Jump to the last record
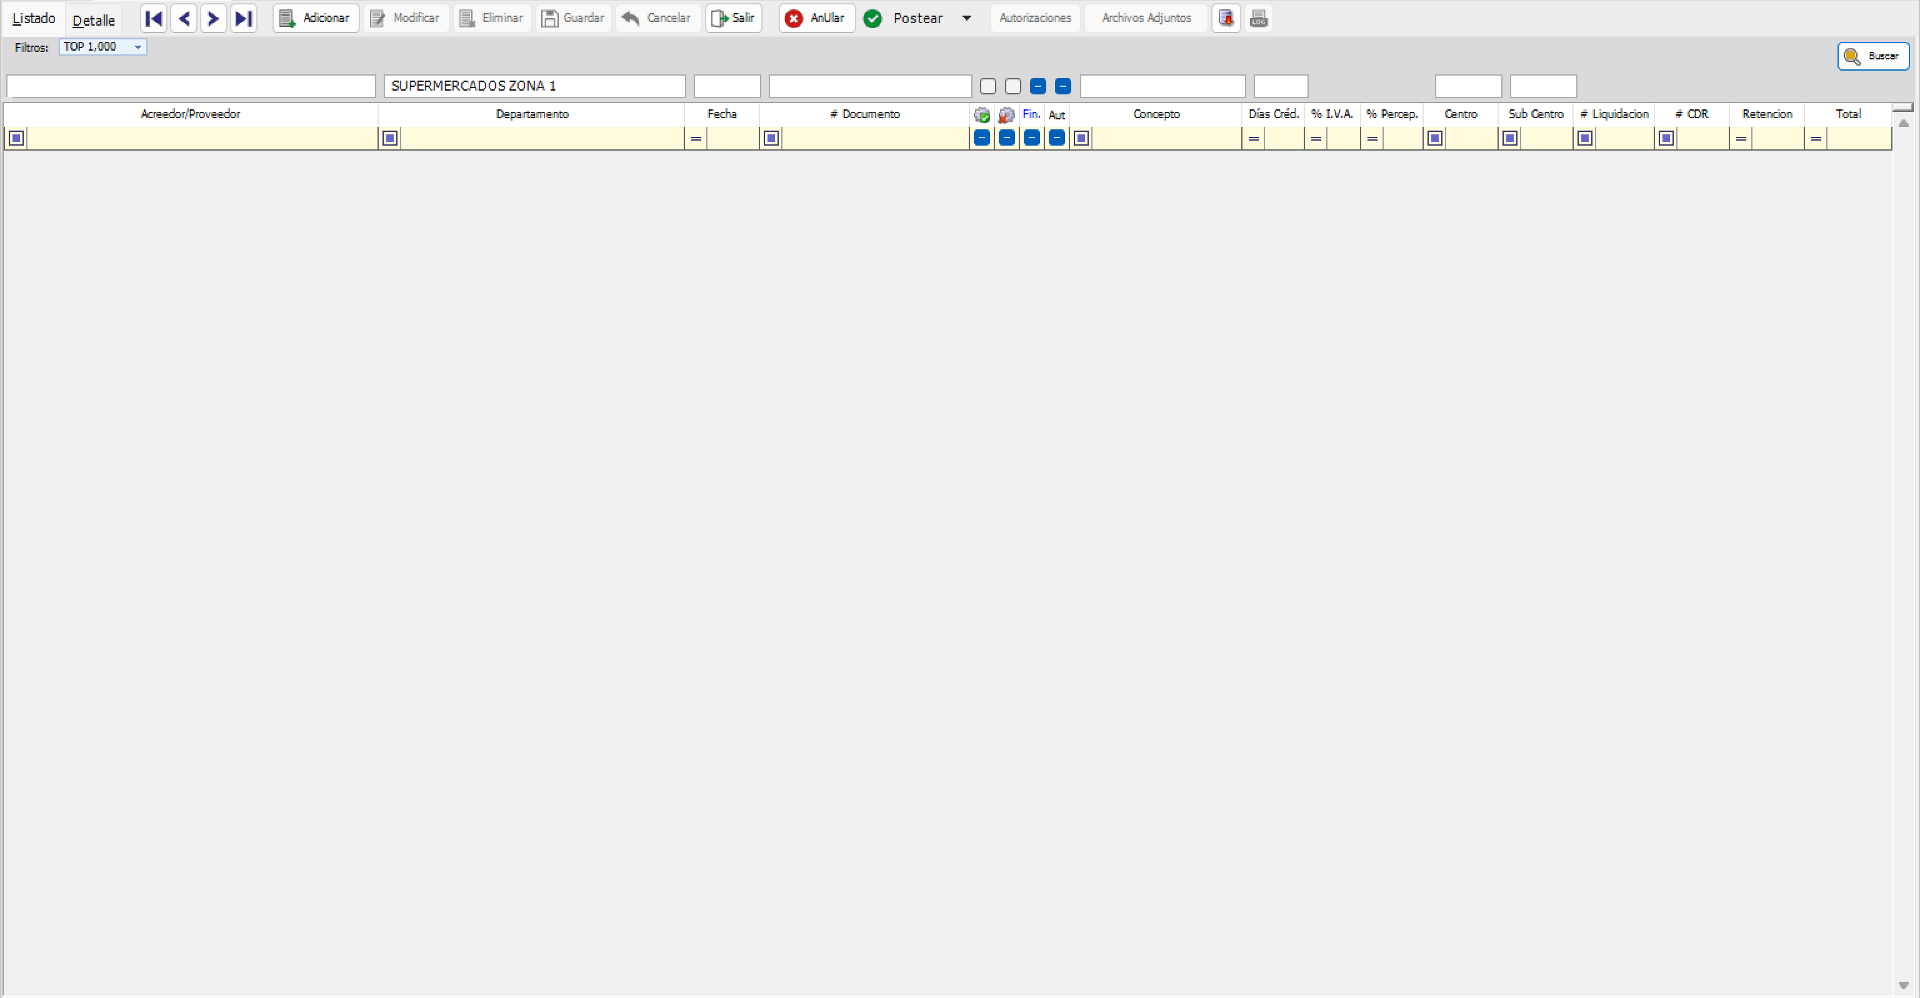This screenshot has width=1920, height=998. coord(243,18)
